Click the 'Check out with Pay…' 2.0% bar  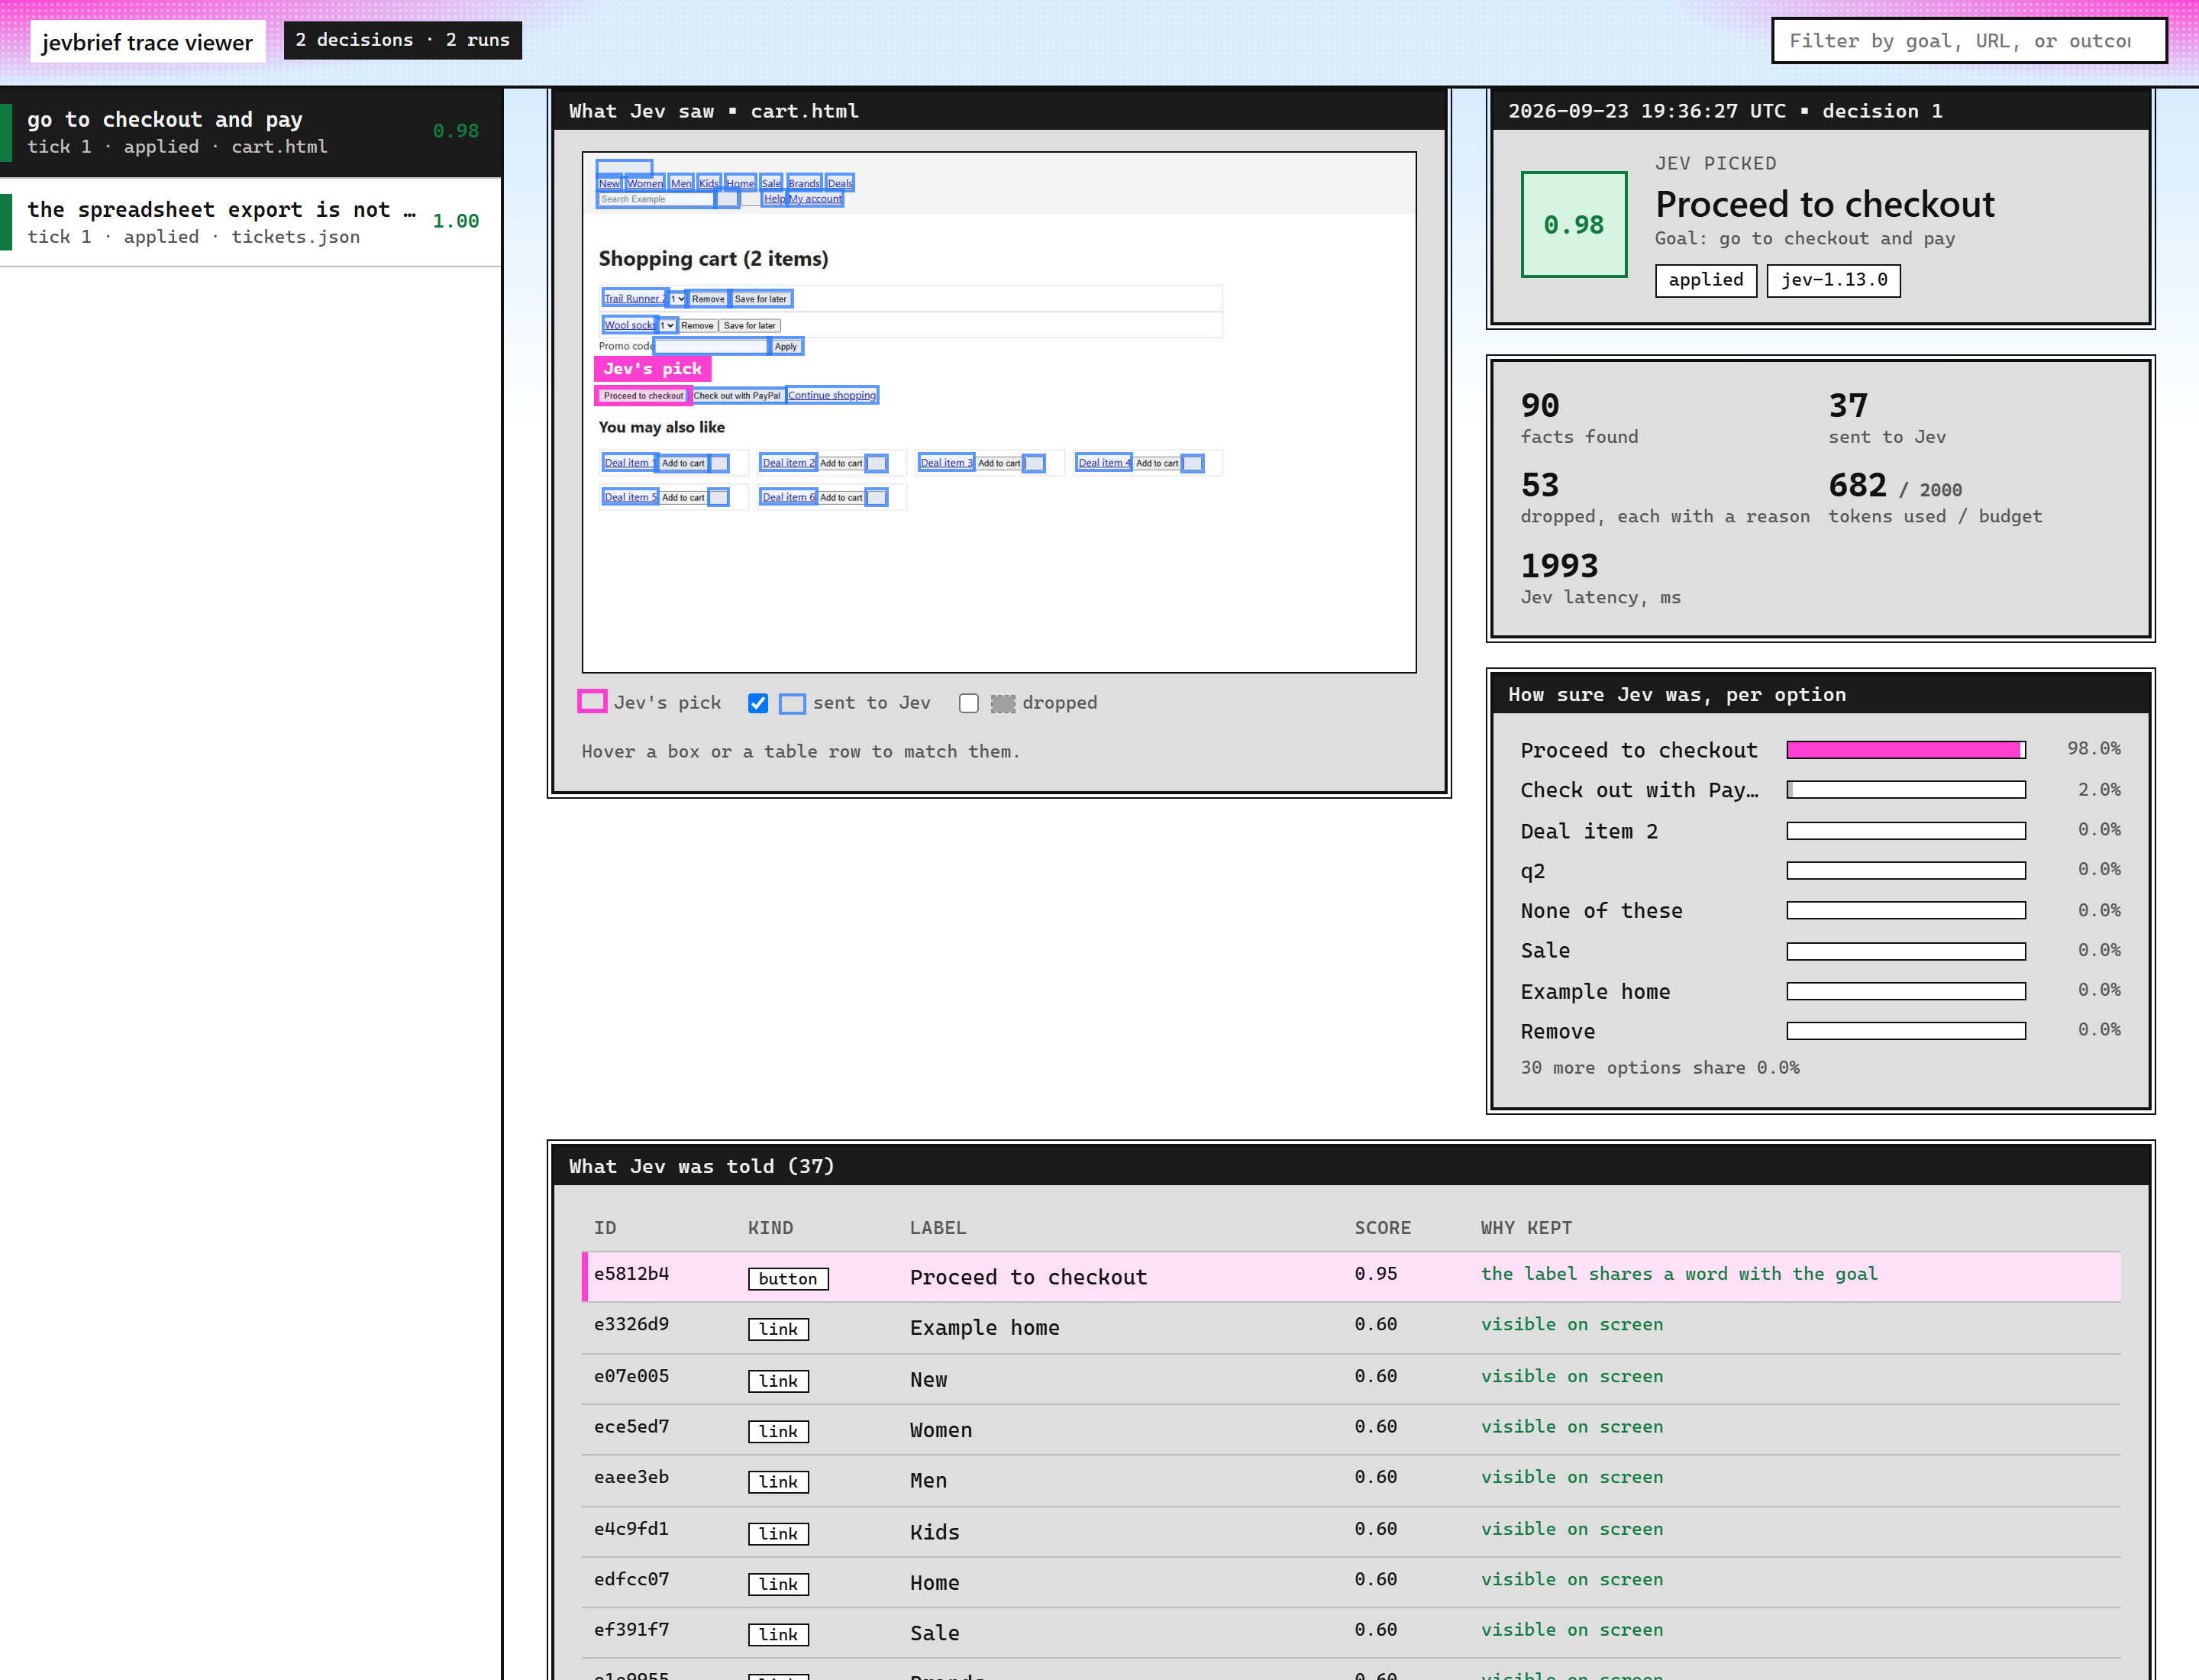click(x=1906, y=790)
